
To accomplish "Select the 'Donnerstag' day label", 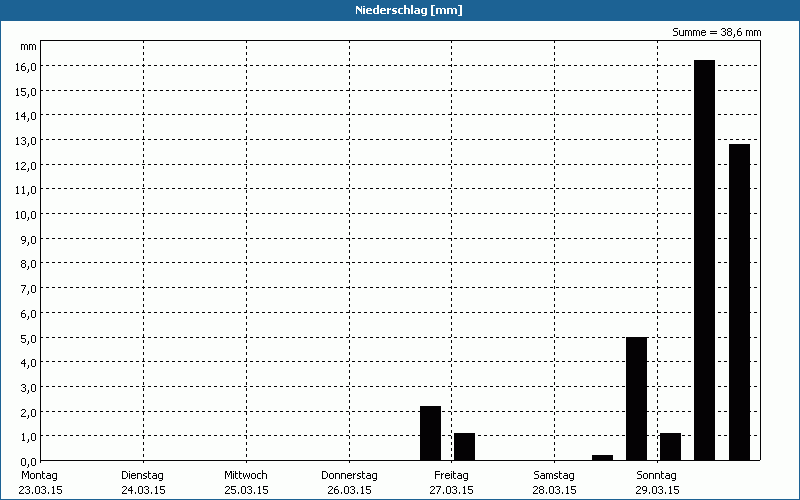I will pos(349,476).
